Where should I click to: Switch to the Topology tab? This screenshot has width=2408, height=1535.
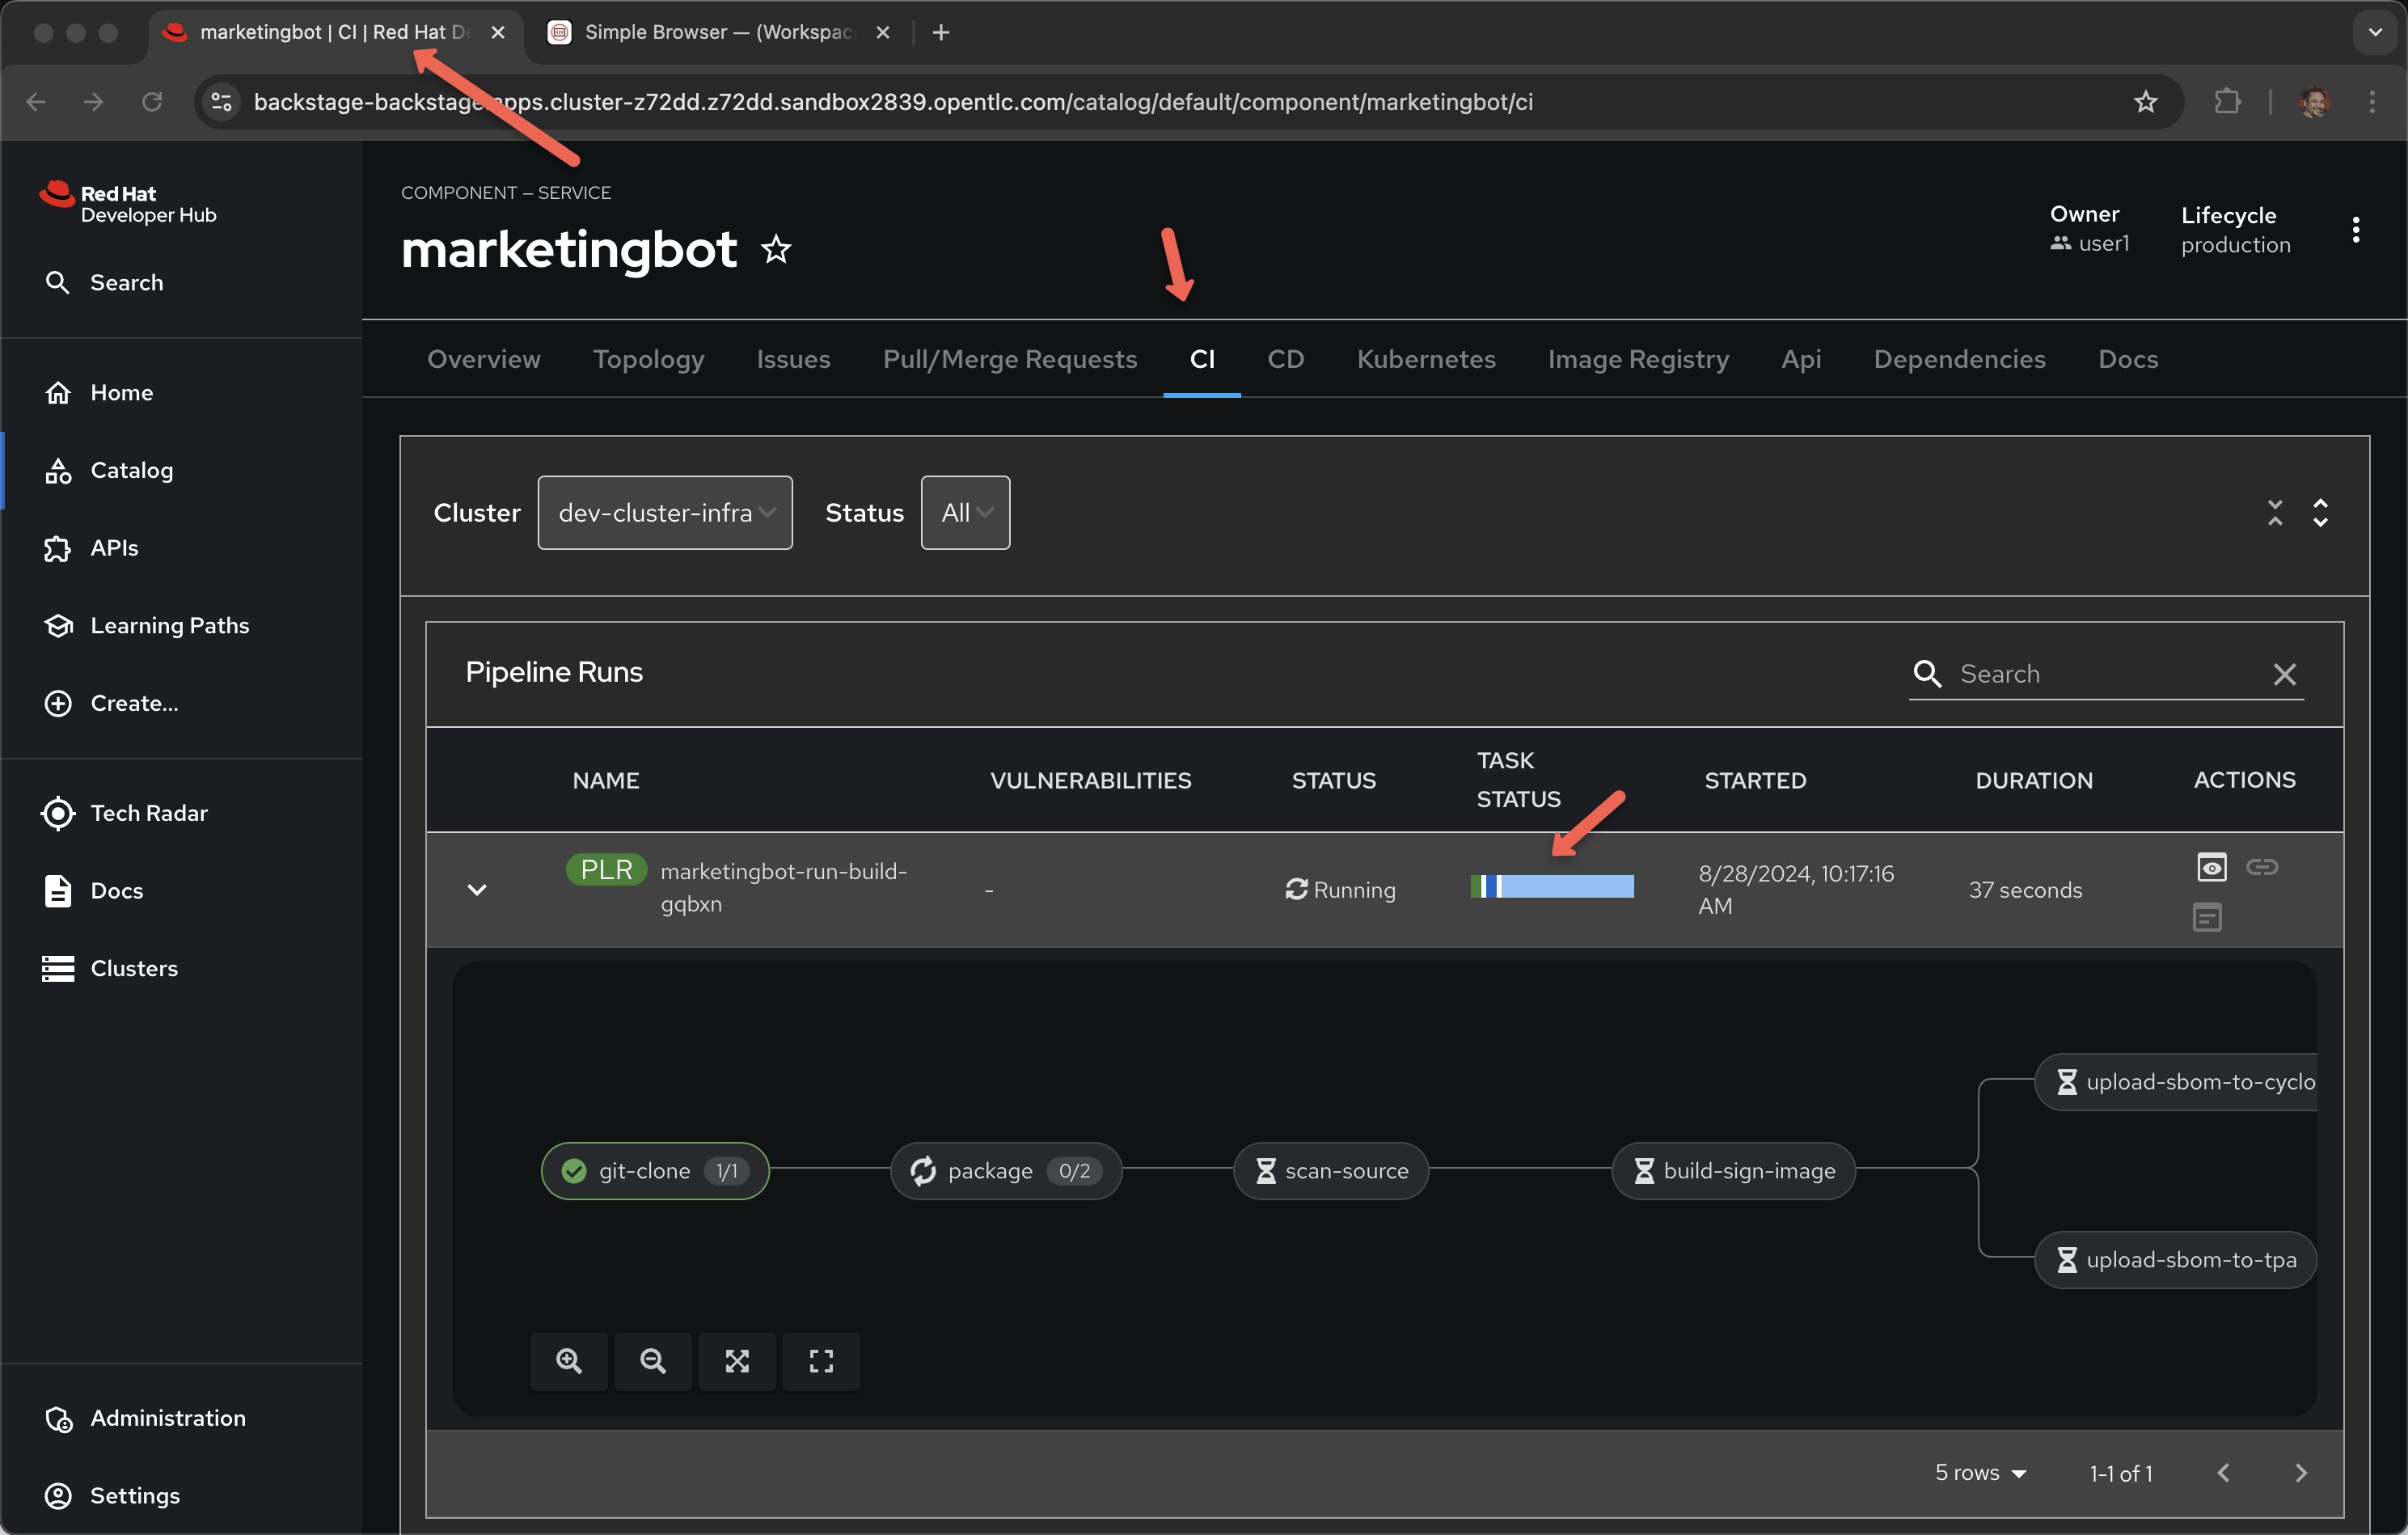[648, 359]
